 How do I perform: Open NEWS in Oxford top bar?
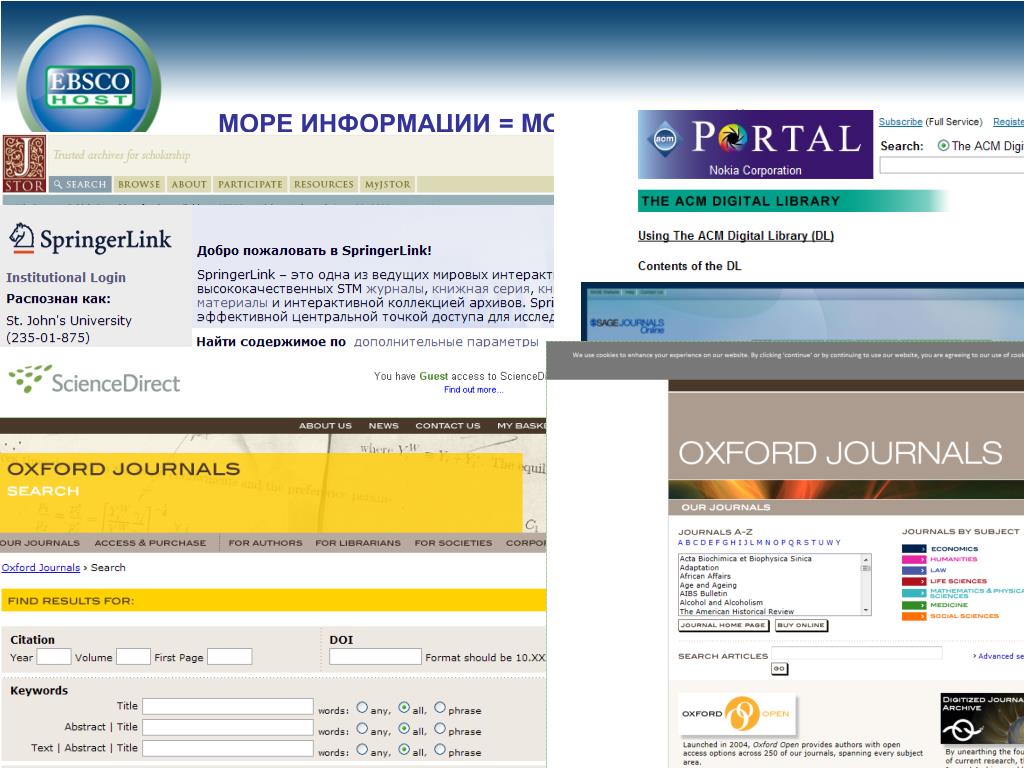(383, 426)
